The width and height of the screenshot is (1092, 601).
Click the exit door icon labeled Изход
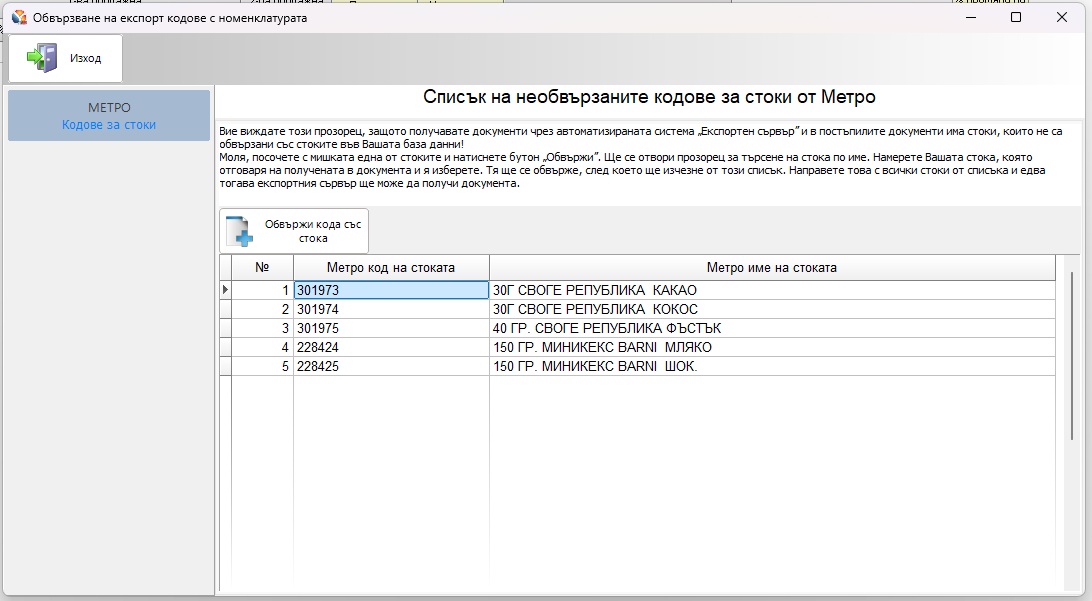pyautogui.click(x=42, y=58)
